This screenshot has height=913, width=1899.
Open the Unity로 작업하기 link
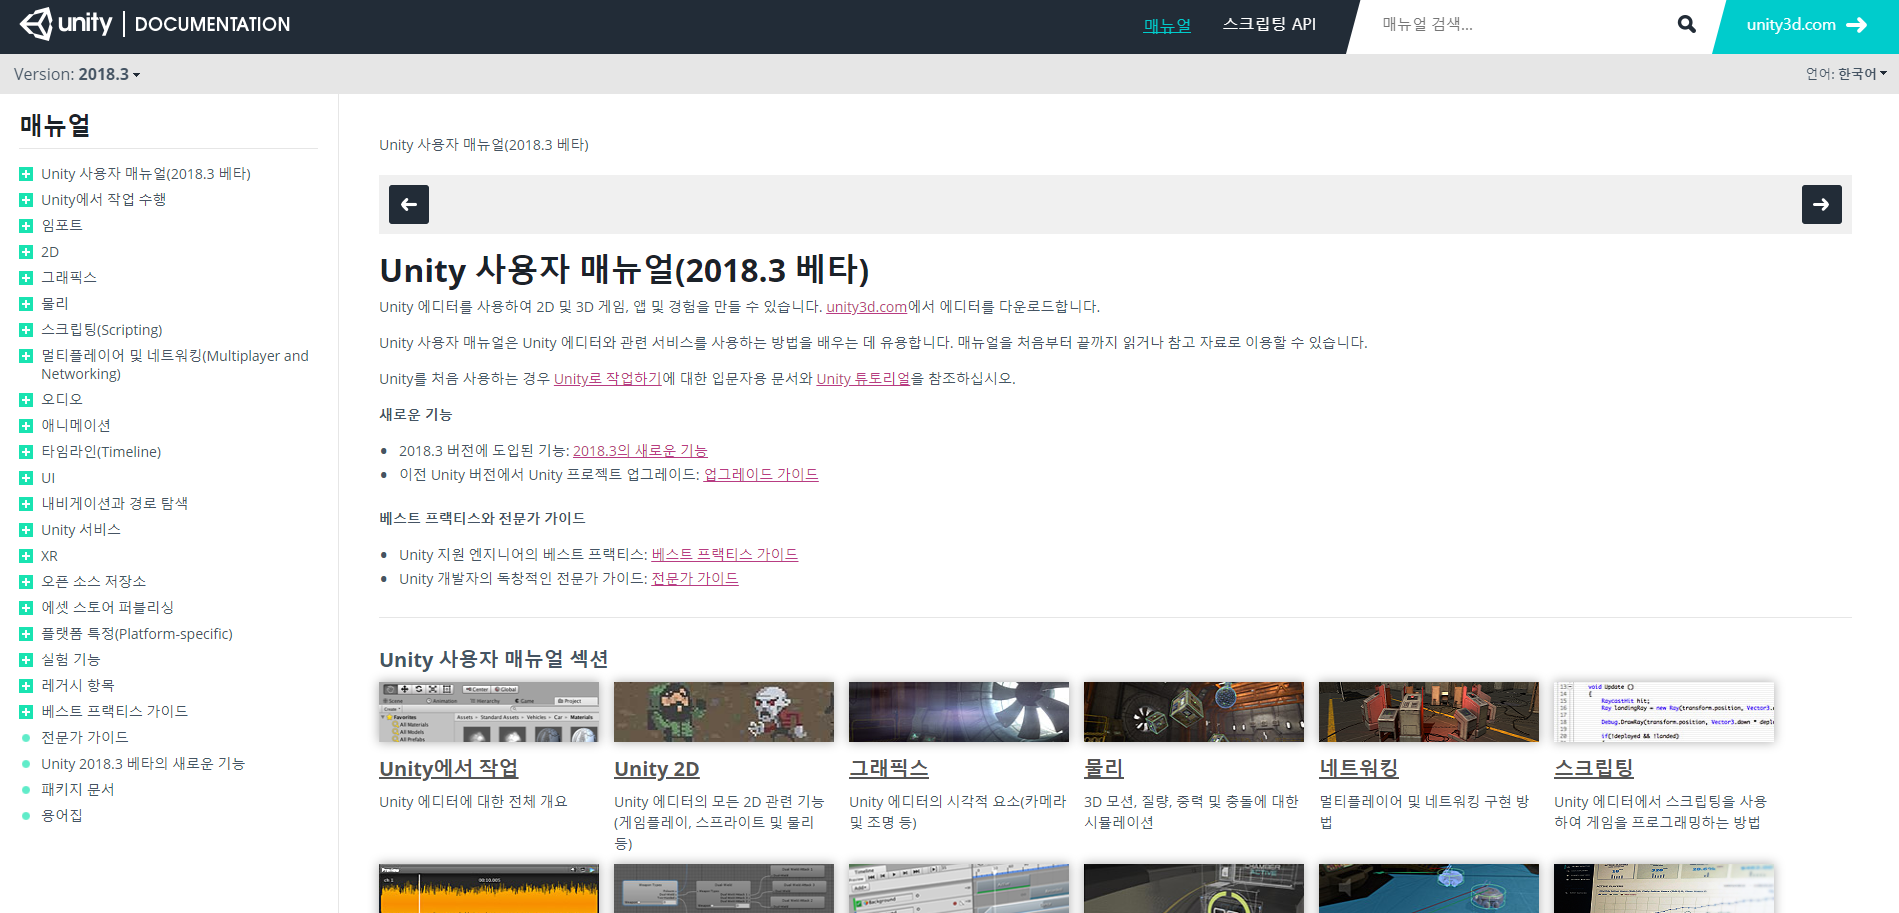pos(608,379)
